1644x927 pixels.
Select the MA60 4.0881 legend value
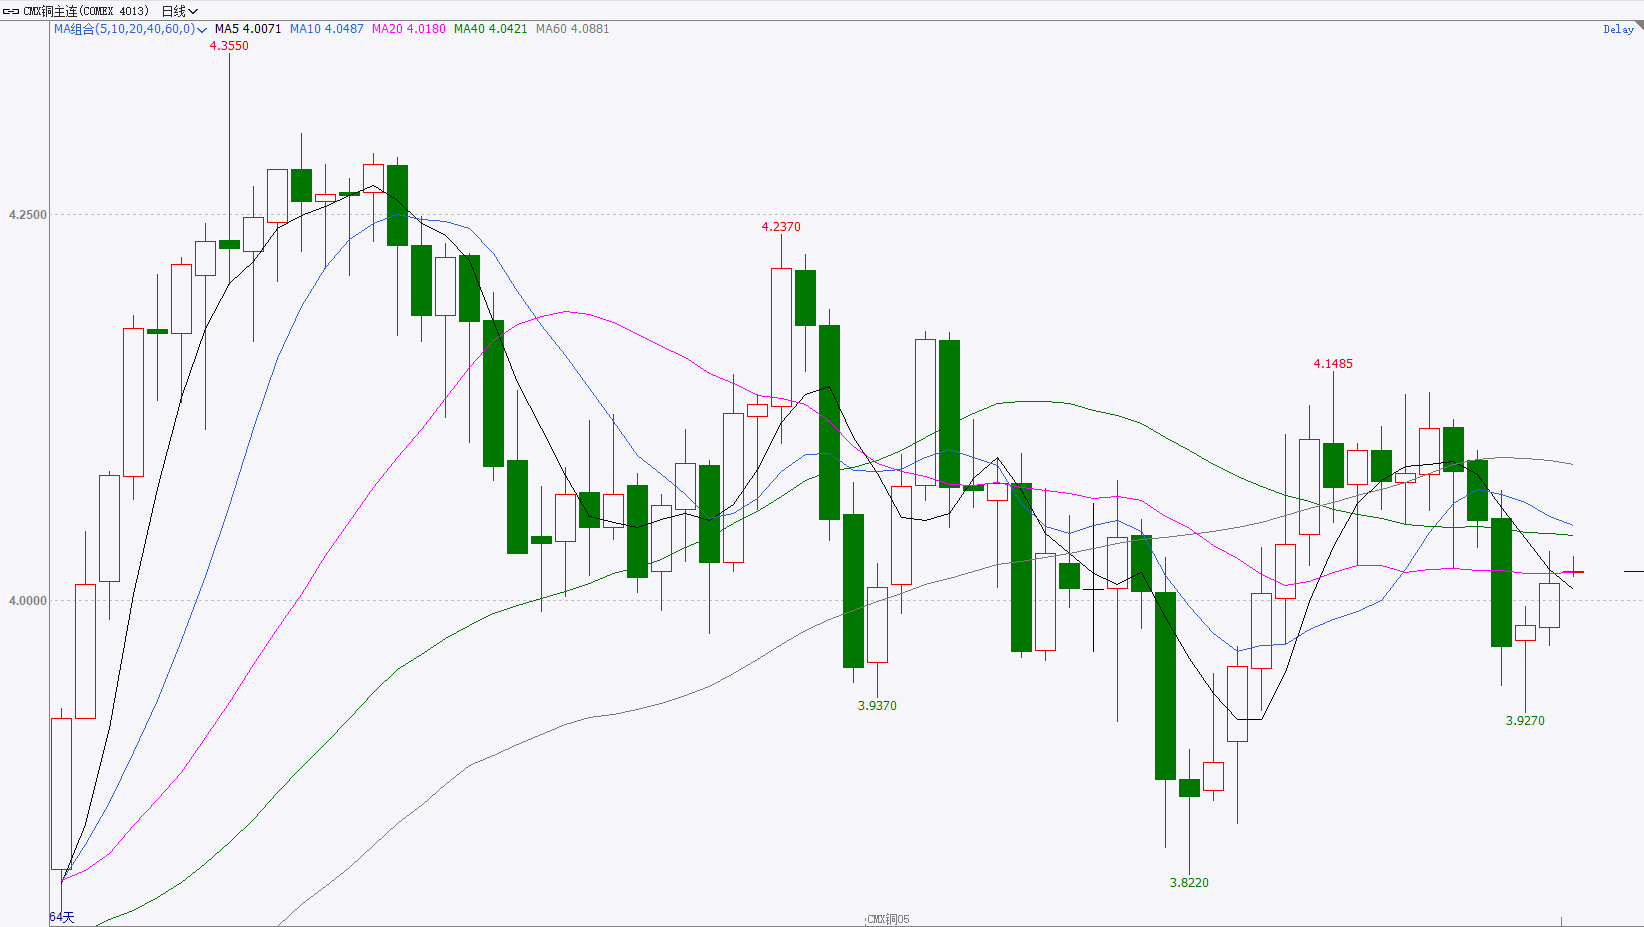(x=573, y=29)
